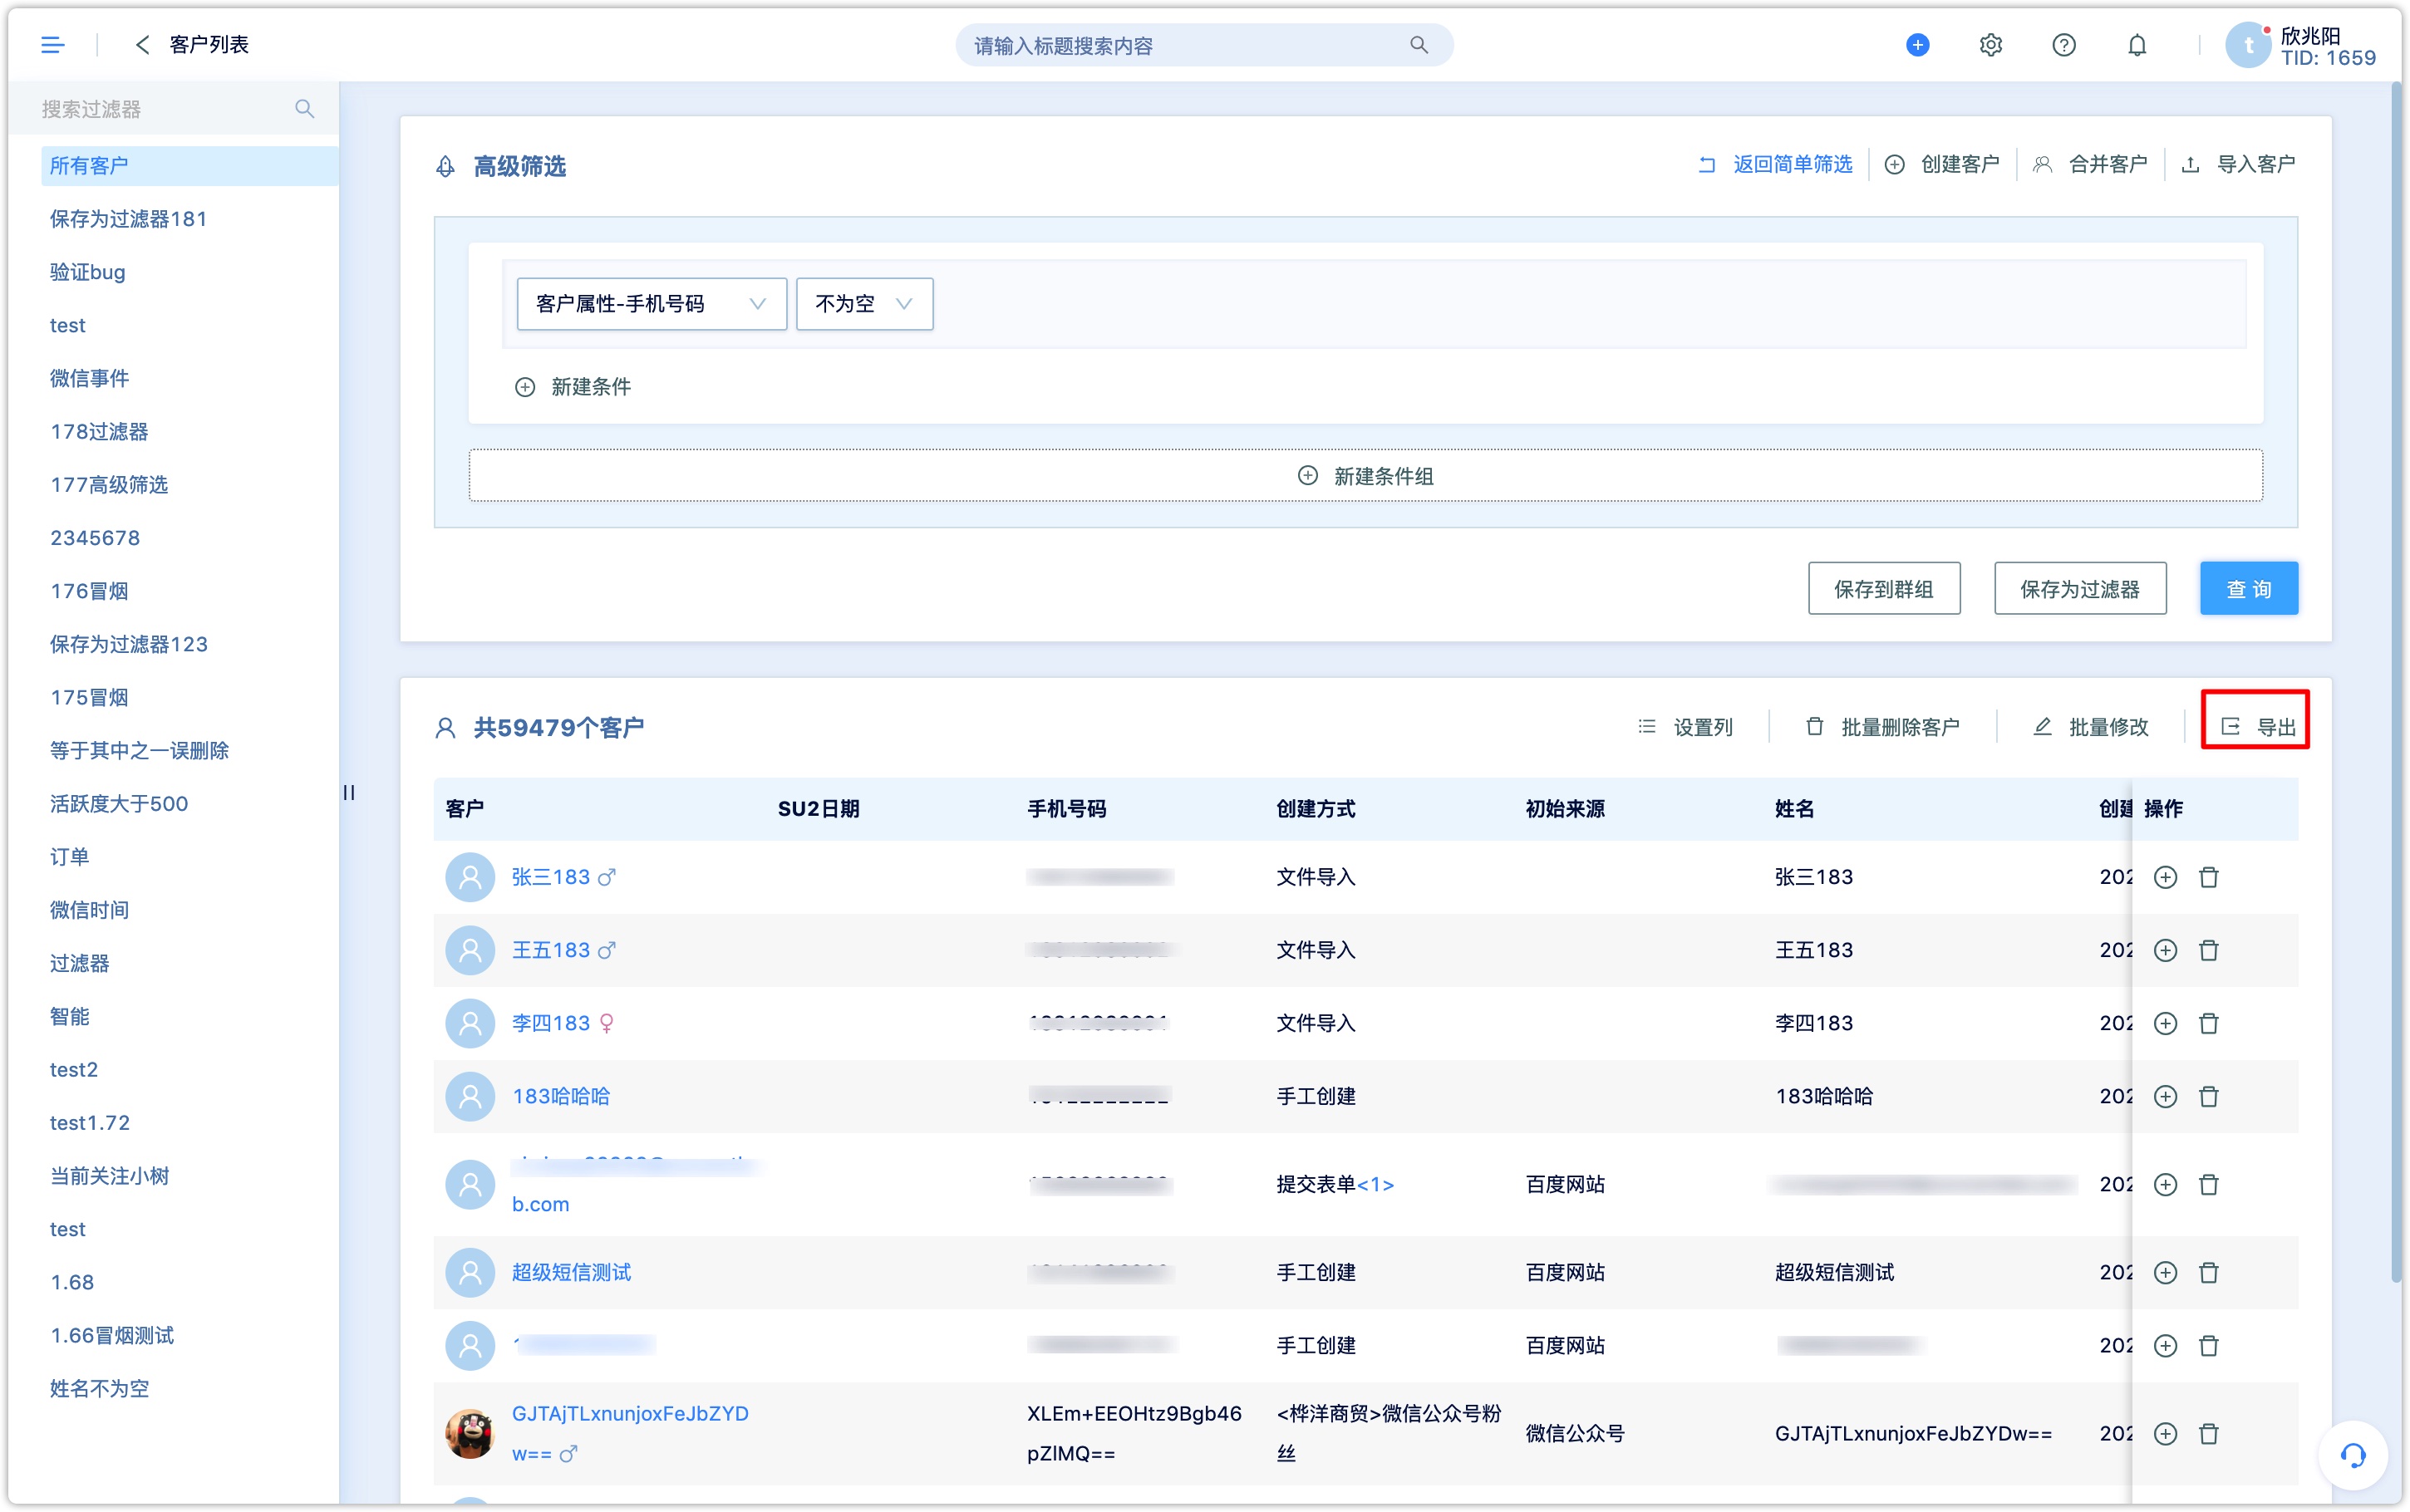The height and width of the screenshot is (1512, 2410).
Task: Open the 不为空 condition dropdown
Action: tap(864, 303)
